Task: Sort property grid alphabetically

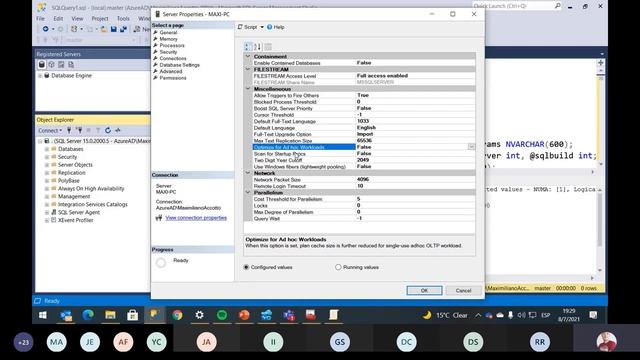Action: (x=257, y=47)
